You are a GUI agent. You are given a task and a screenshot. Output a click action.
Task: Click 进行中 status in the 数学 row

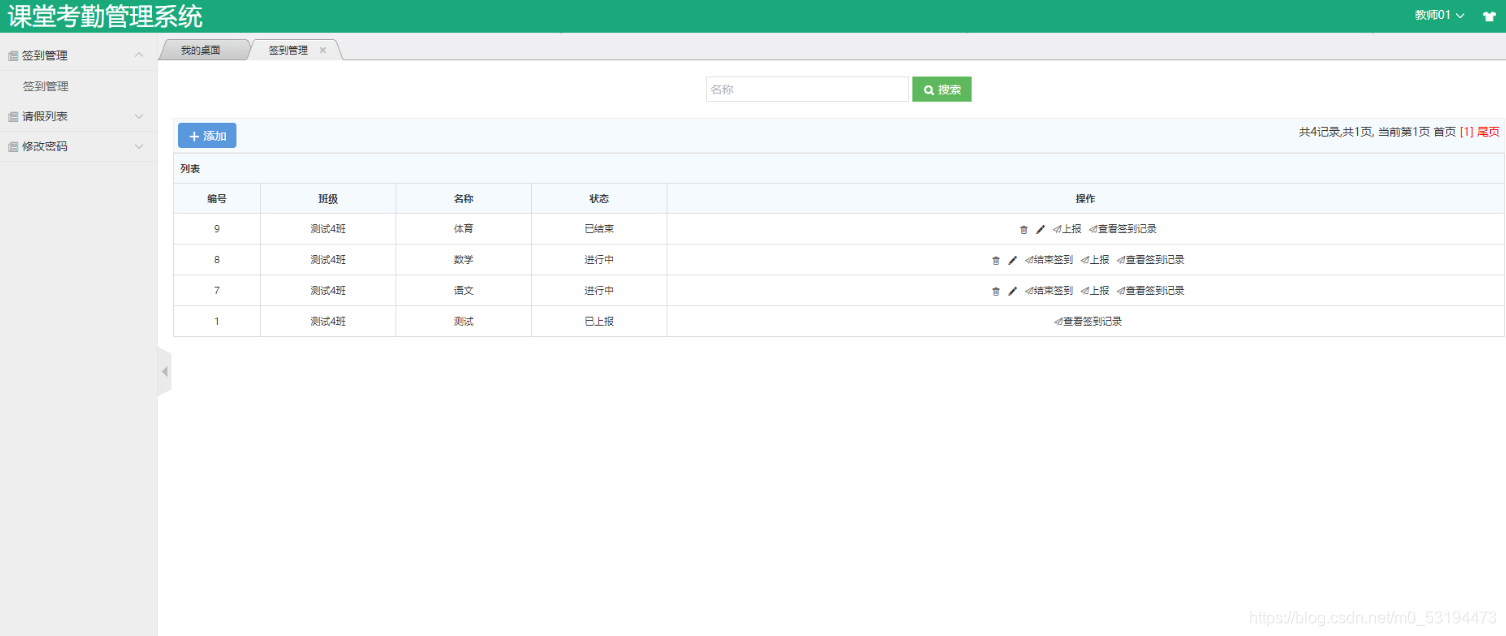click(x=599, y=260)
